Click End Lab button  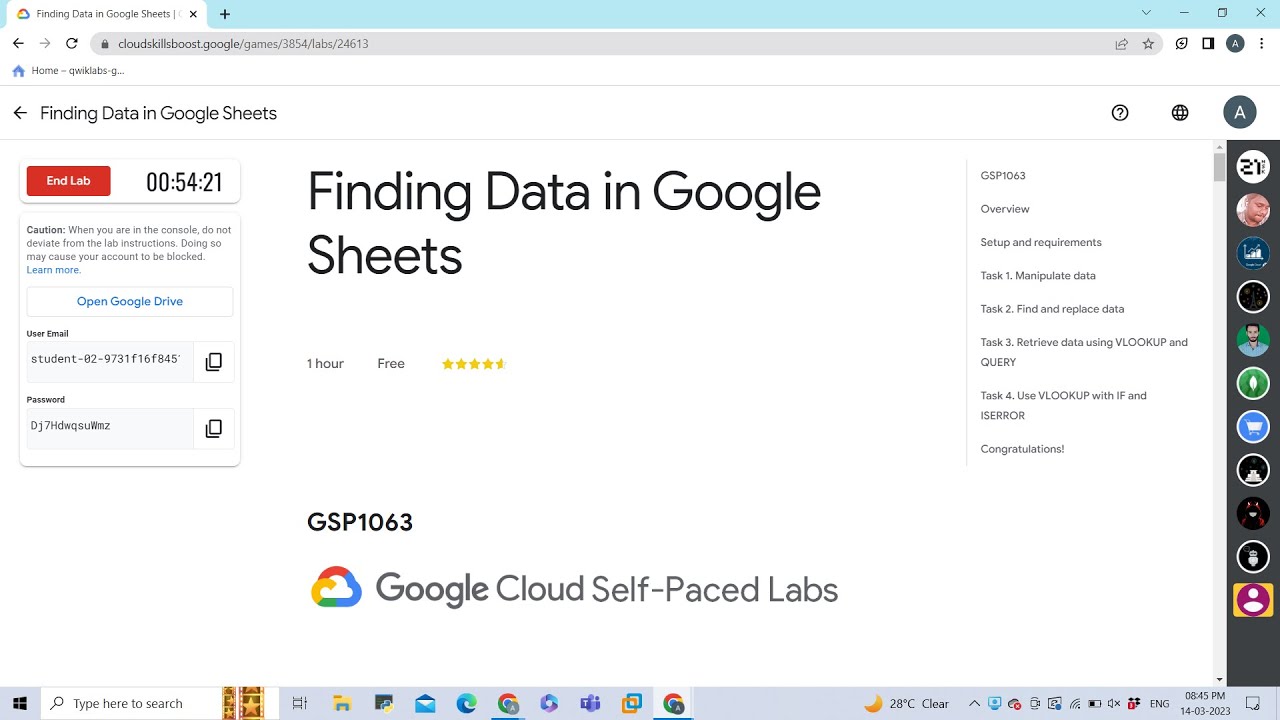tap(68, 181)
